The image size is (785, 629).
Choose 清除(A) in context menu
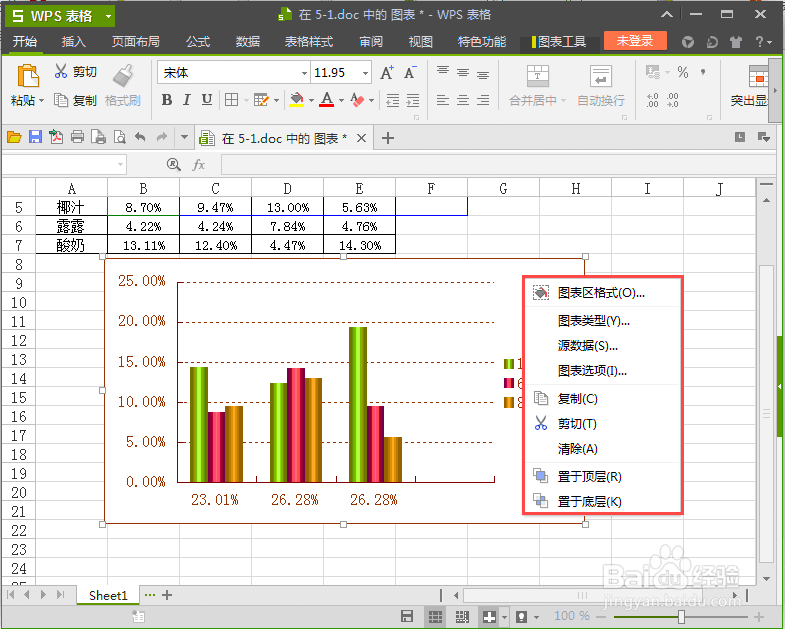click(602, 449)
